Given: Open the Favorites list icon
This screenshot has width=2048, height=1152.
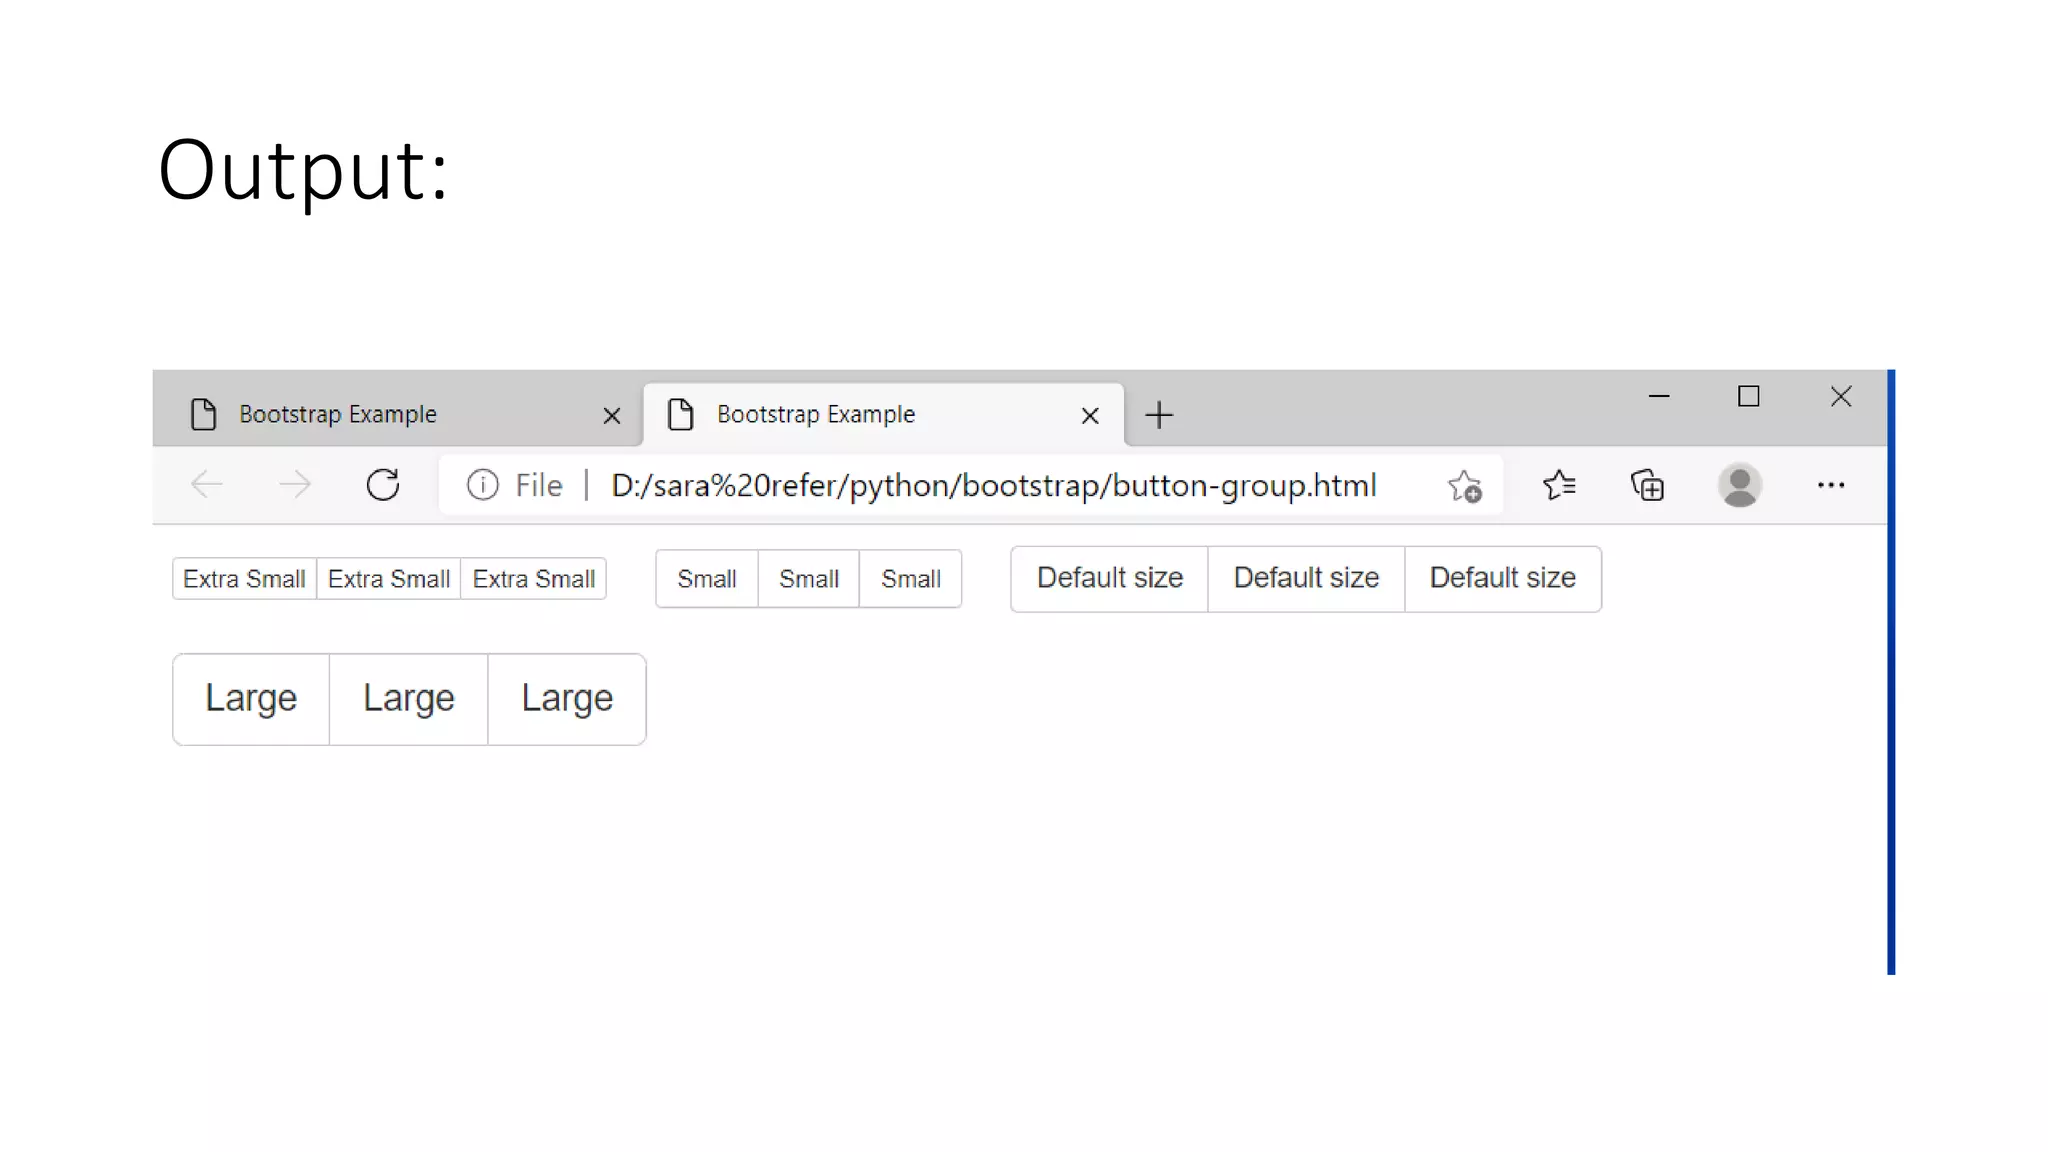Looking at the screenshot, I should [x=1559, y=485].
